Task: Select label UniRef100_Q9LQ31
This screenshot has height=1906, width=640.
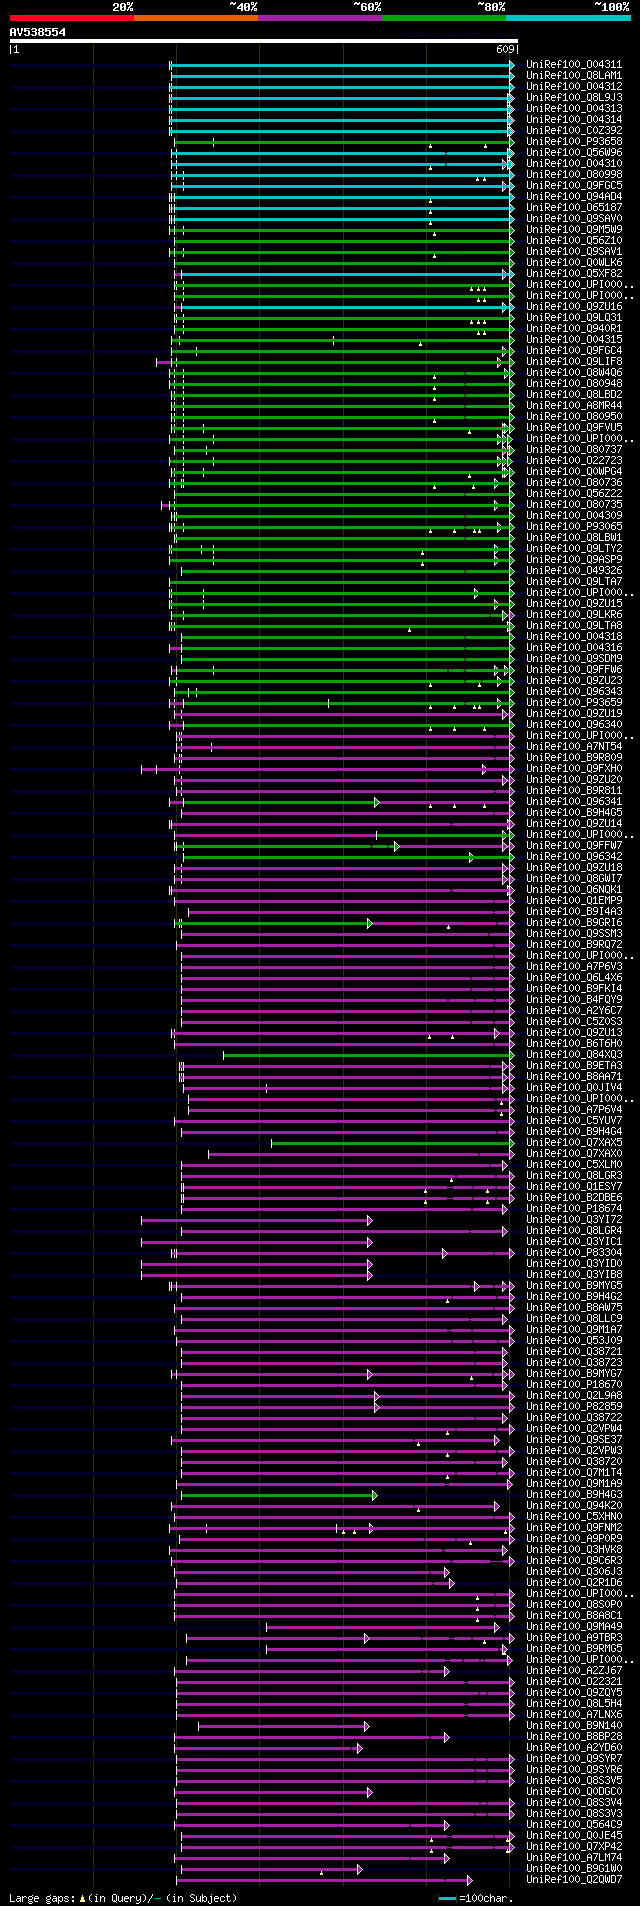Action: (574, 318)
